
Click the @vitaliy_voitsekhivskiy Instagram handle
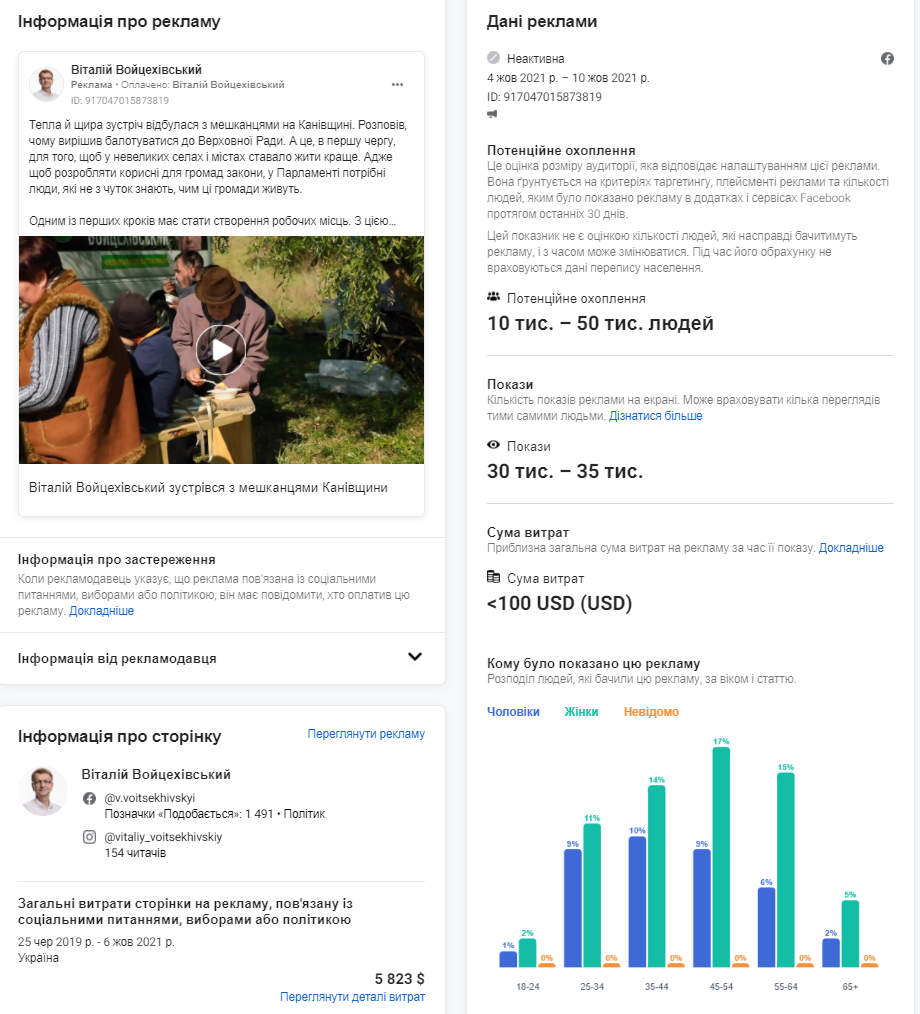point(164,837)
